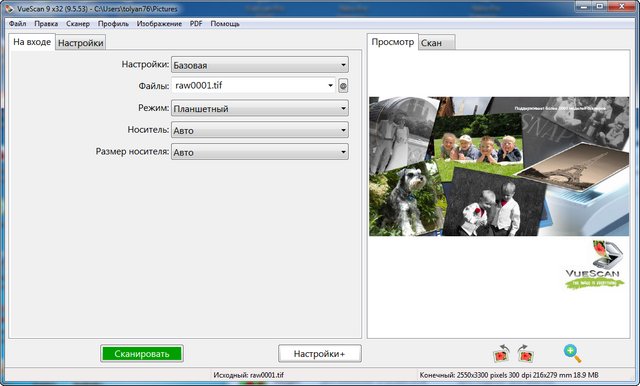Click status text Исходный: raw0001.tif

pos(248,375)
